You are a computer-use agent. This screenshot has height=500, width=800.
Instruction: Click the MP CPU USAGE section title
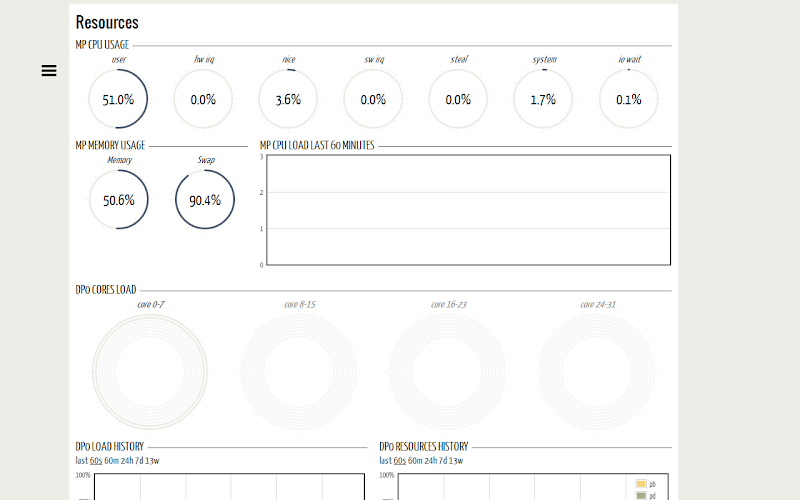[102, 45]
